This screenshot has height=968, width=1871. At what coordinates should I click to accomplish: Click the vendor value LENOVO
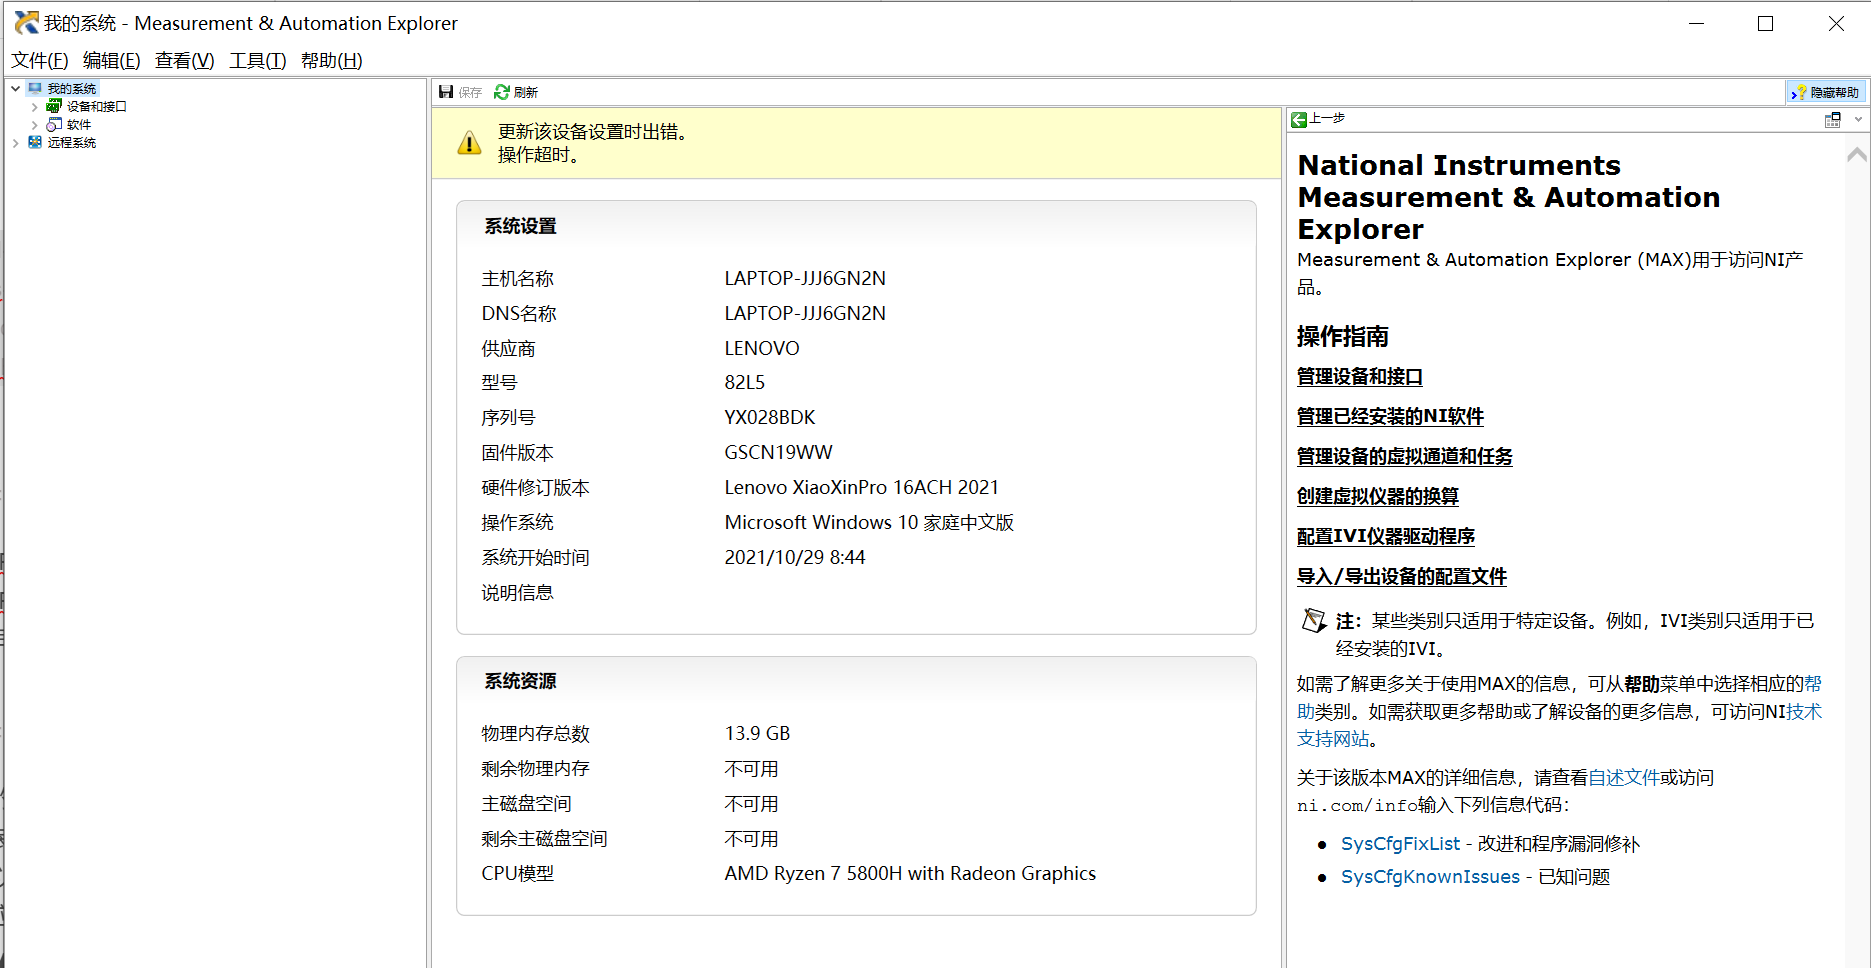(762, 349)
